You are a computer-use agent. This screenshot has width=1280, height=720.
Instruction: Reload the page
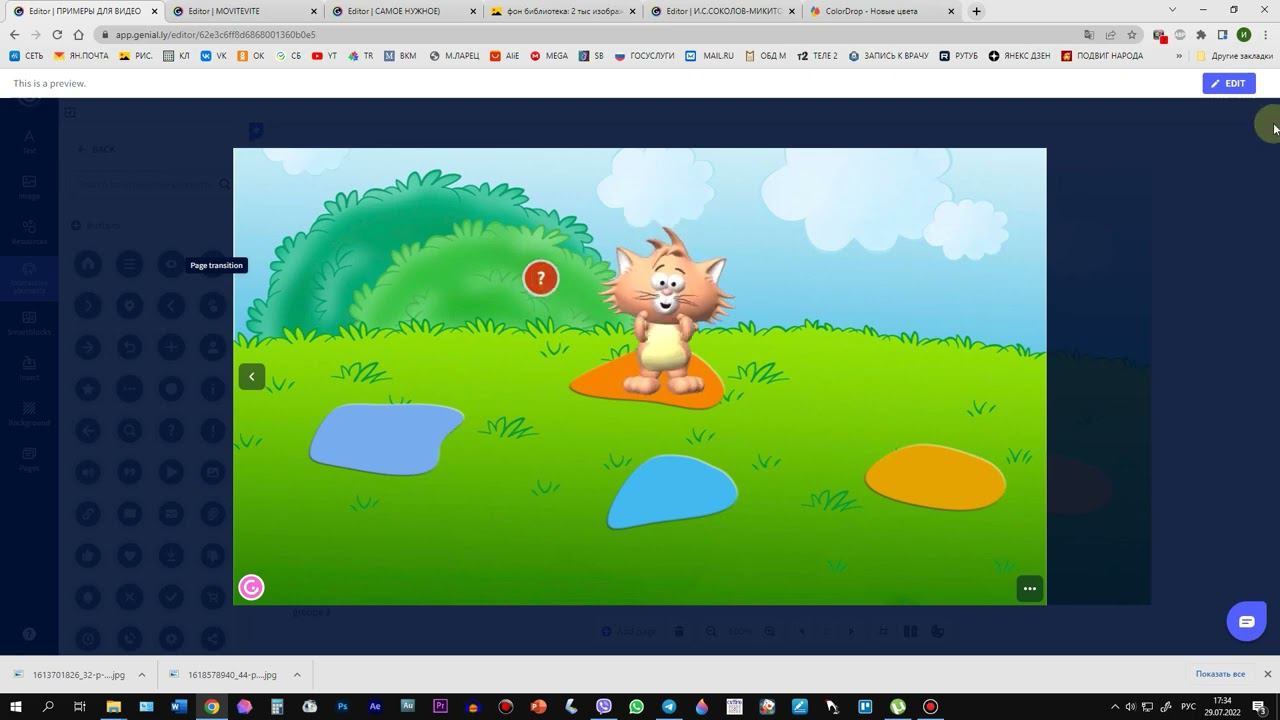tap(57, 34)
